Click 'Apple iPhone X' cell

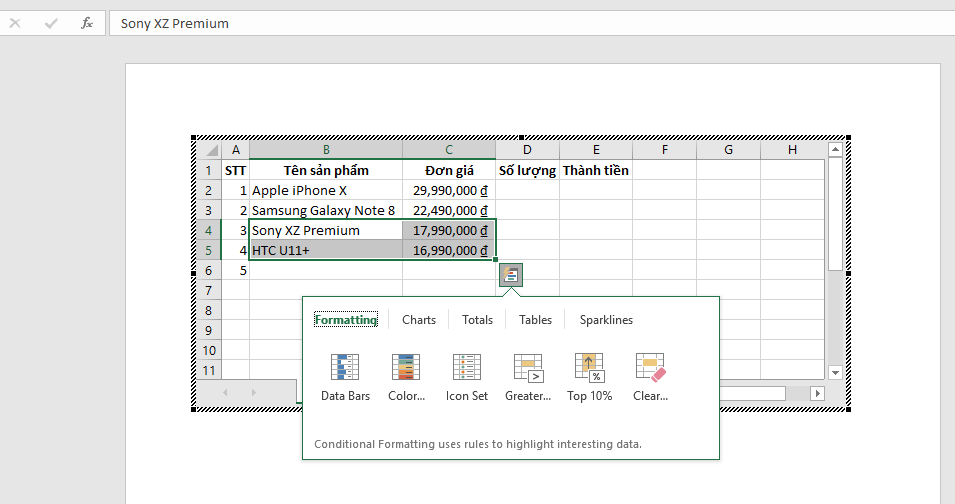[x=326, y=190]
